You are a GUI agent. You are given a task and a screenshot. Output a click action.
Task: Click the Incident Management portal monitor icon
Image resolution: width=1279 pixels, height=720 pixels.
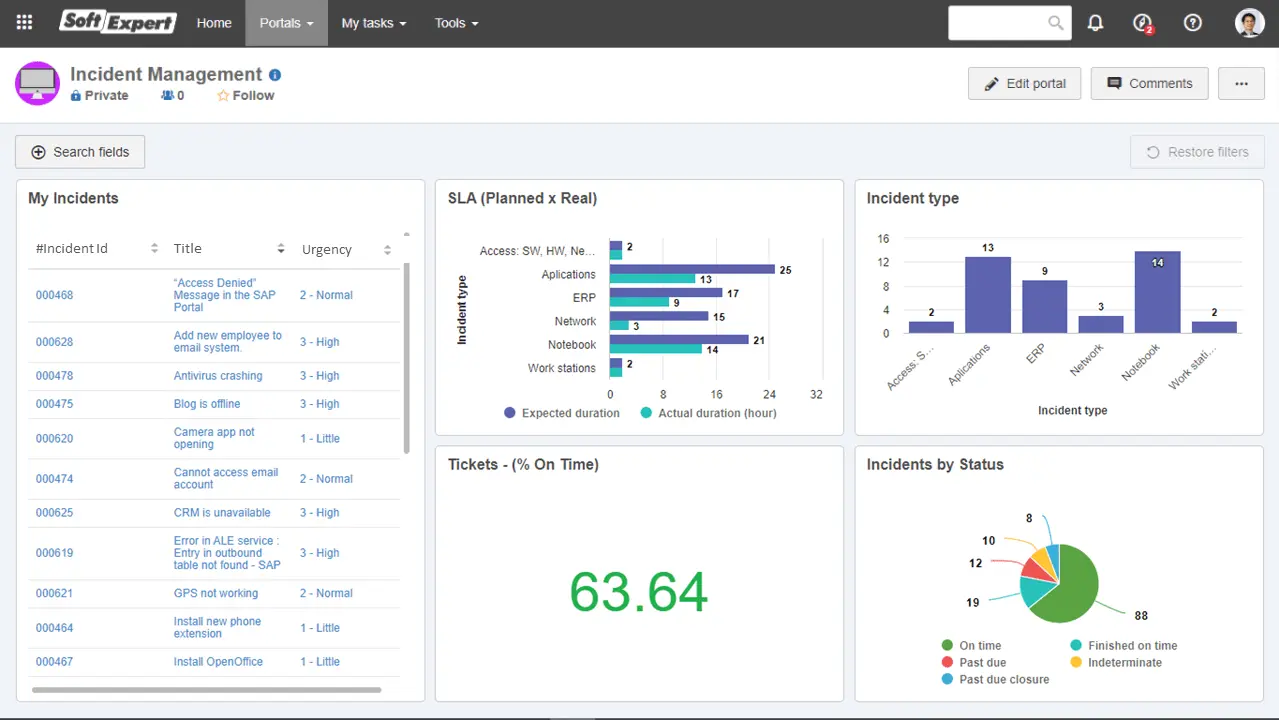point(38,83)
